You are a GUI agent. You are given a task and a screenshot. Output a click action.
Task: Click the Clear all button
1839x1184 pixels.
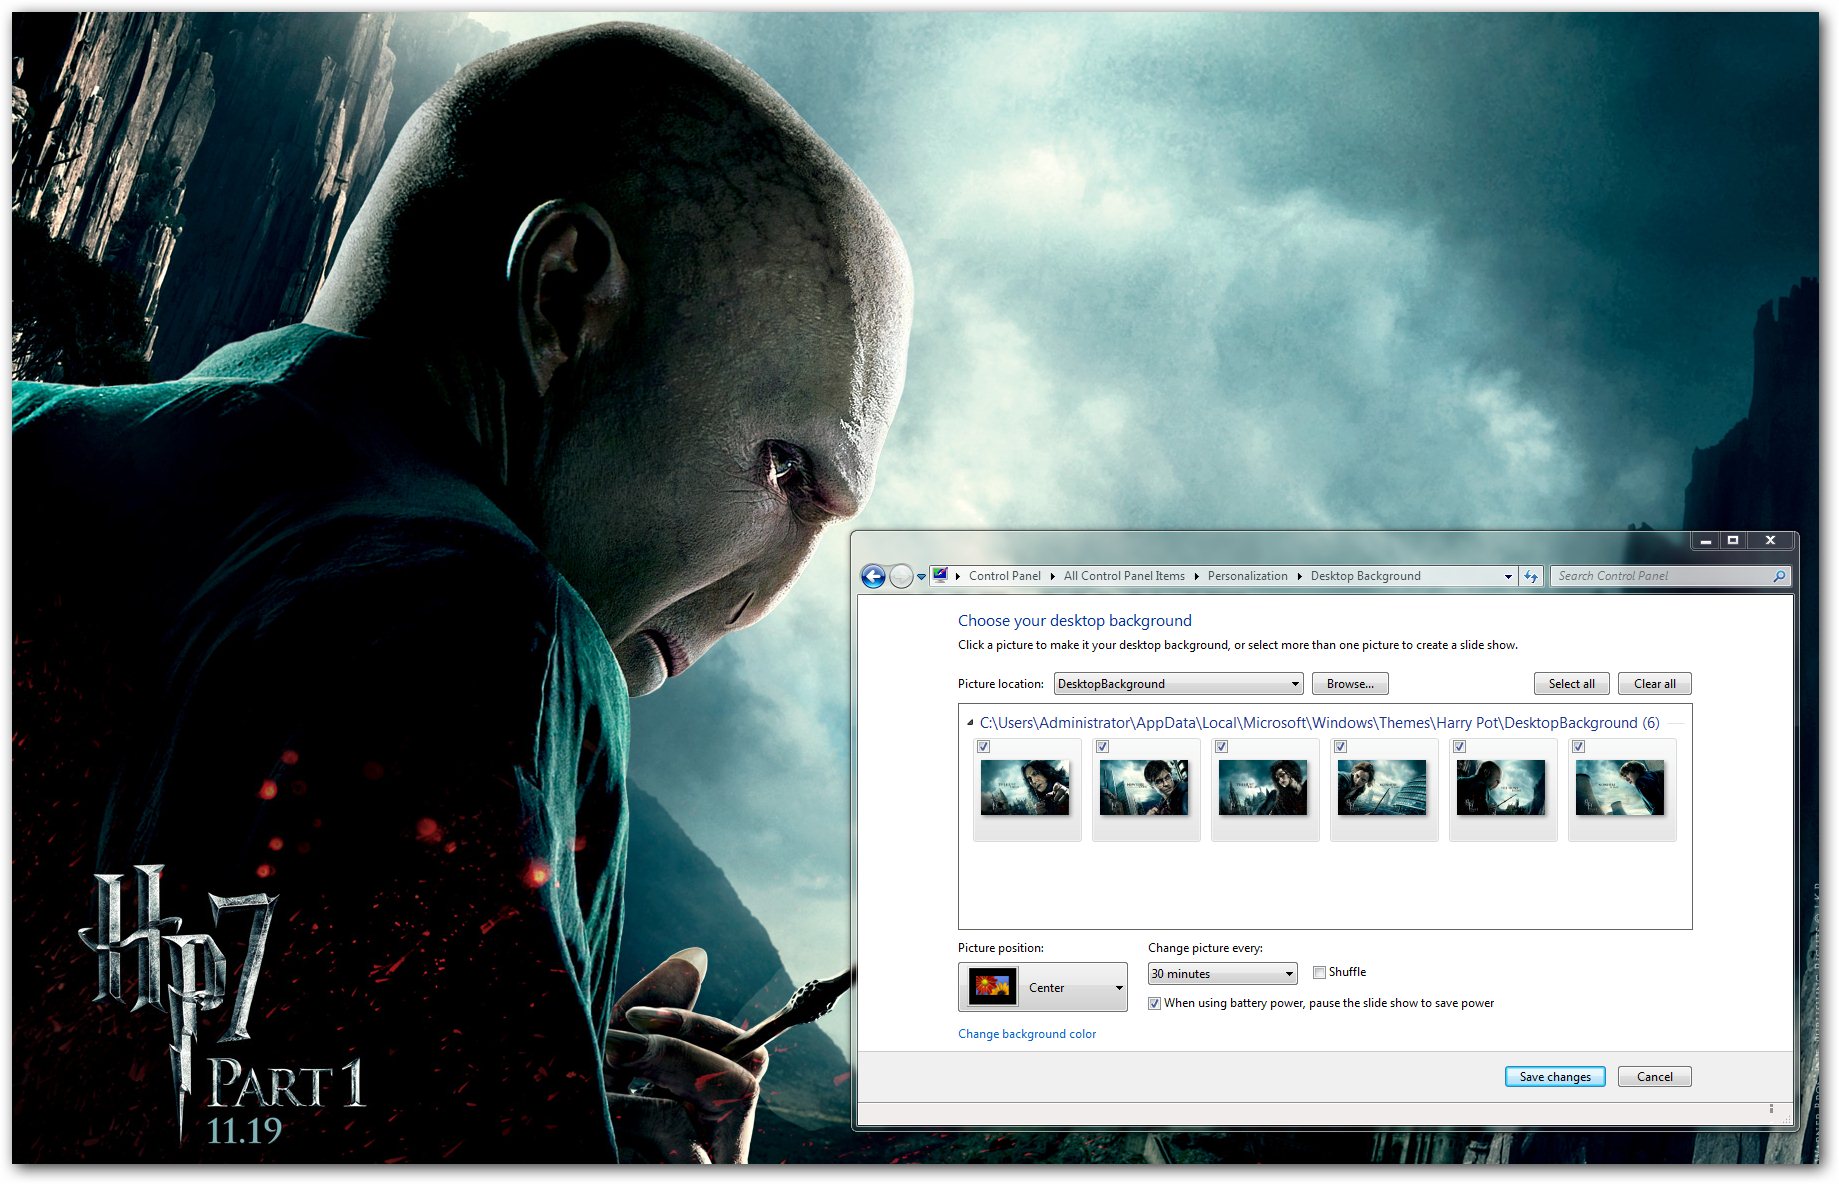tap(1654, 684)
